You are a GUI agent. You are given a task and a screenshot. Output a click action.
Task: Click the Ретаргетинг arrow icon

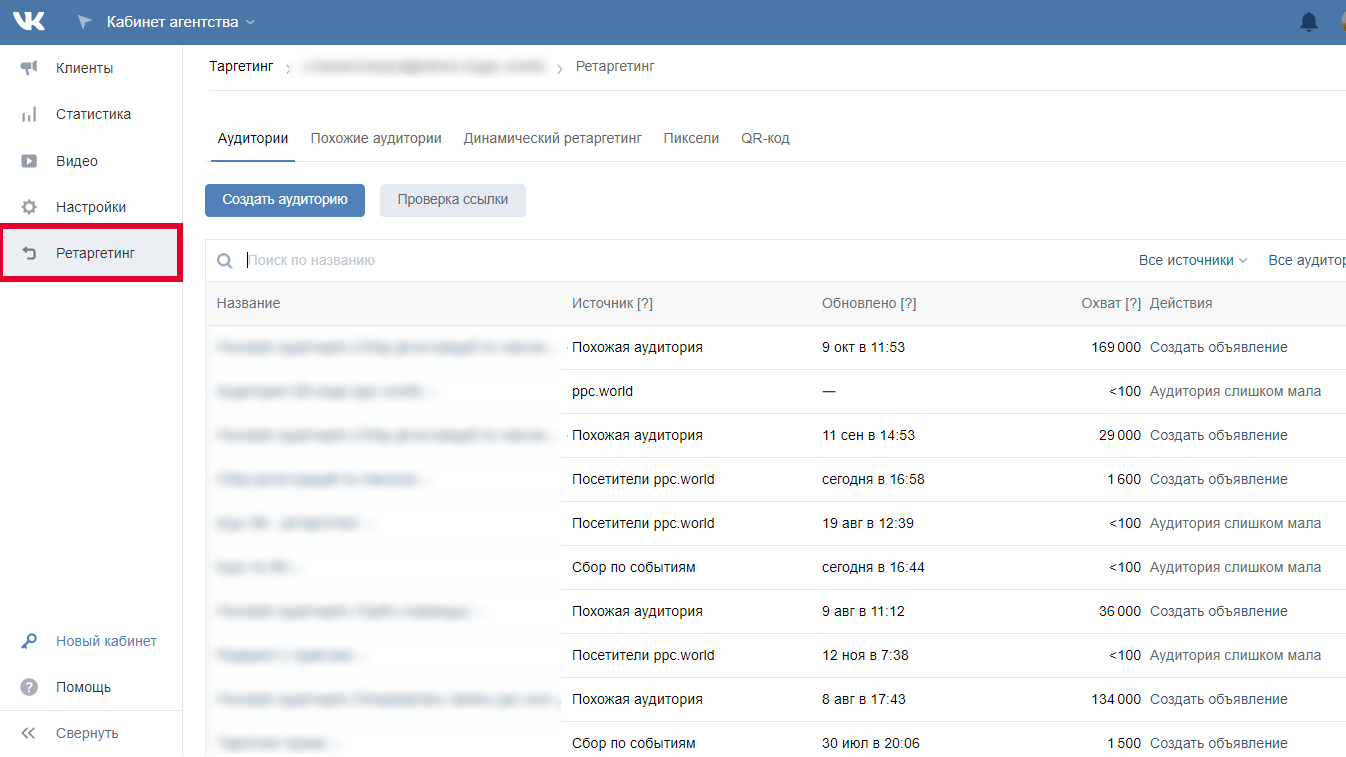tap(29, 253)
